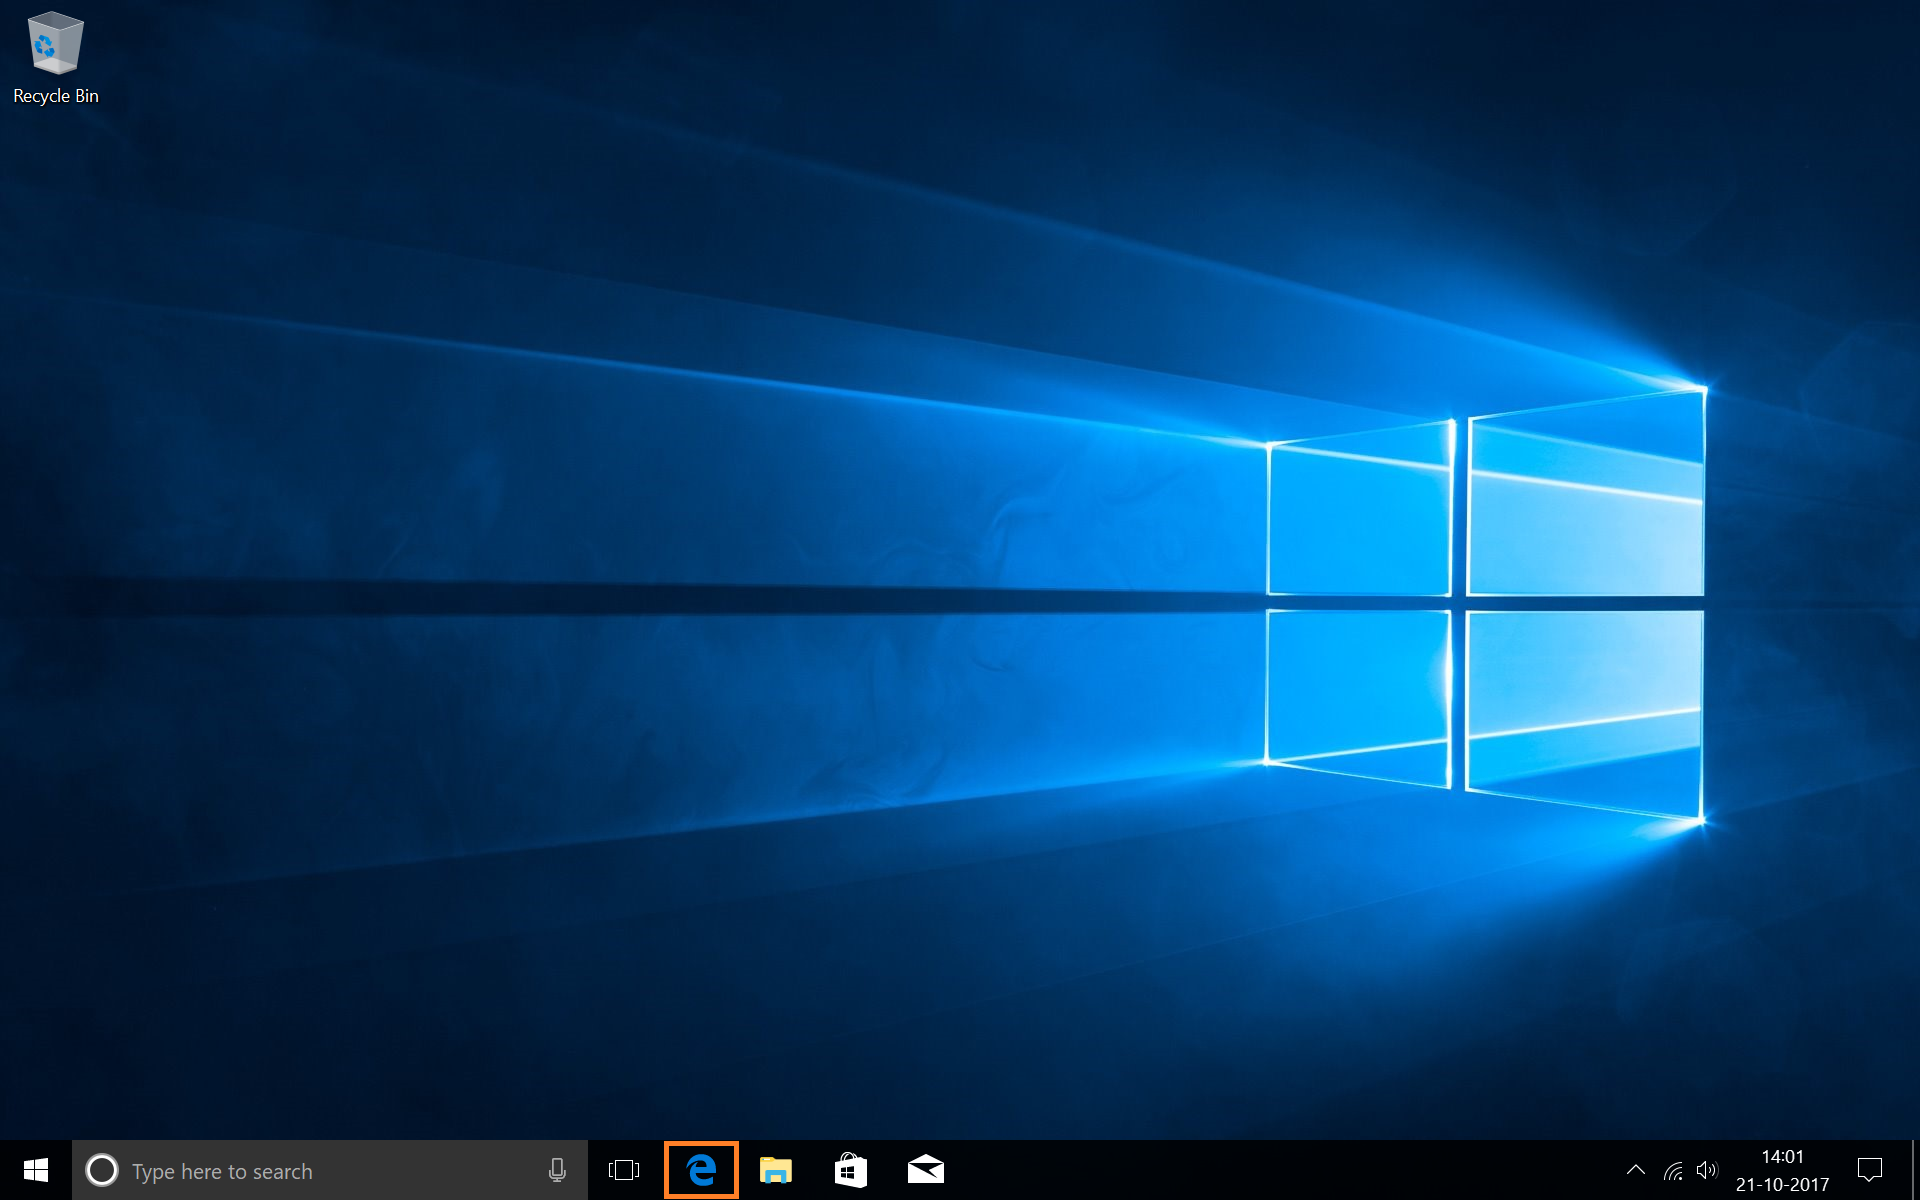This screenshot has height=1200, width=1920.
Task: Click the Cortana circle icon
Action: pyautogui.click(x=102, y=1170)
